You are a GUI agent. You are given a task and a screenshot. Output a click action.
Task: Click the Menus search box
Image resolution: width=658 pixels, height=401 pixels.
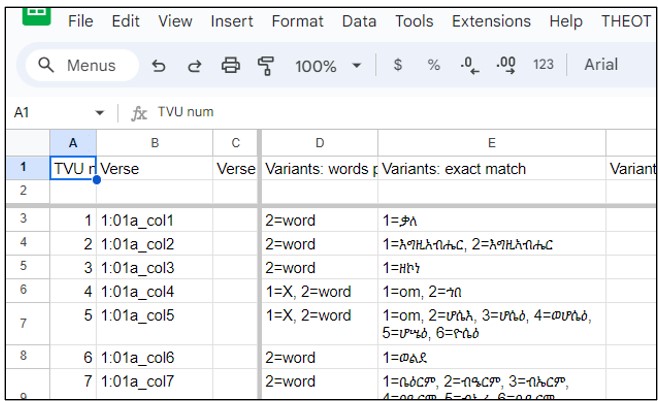click(x=78, y=66)
